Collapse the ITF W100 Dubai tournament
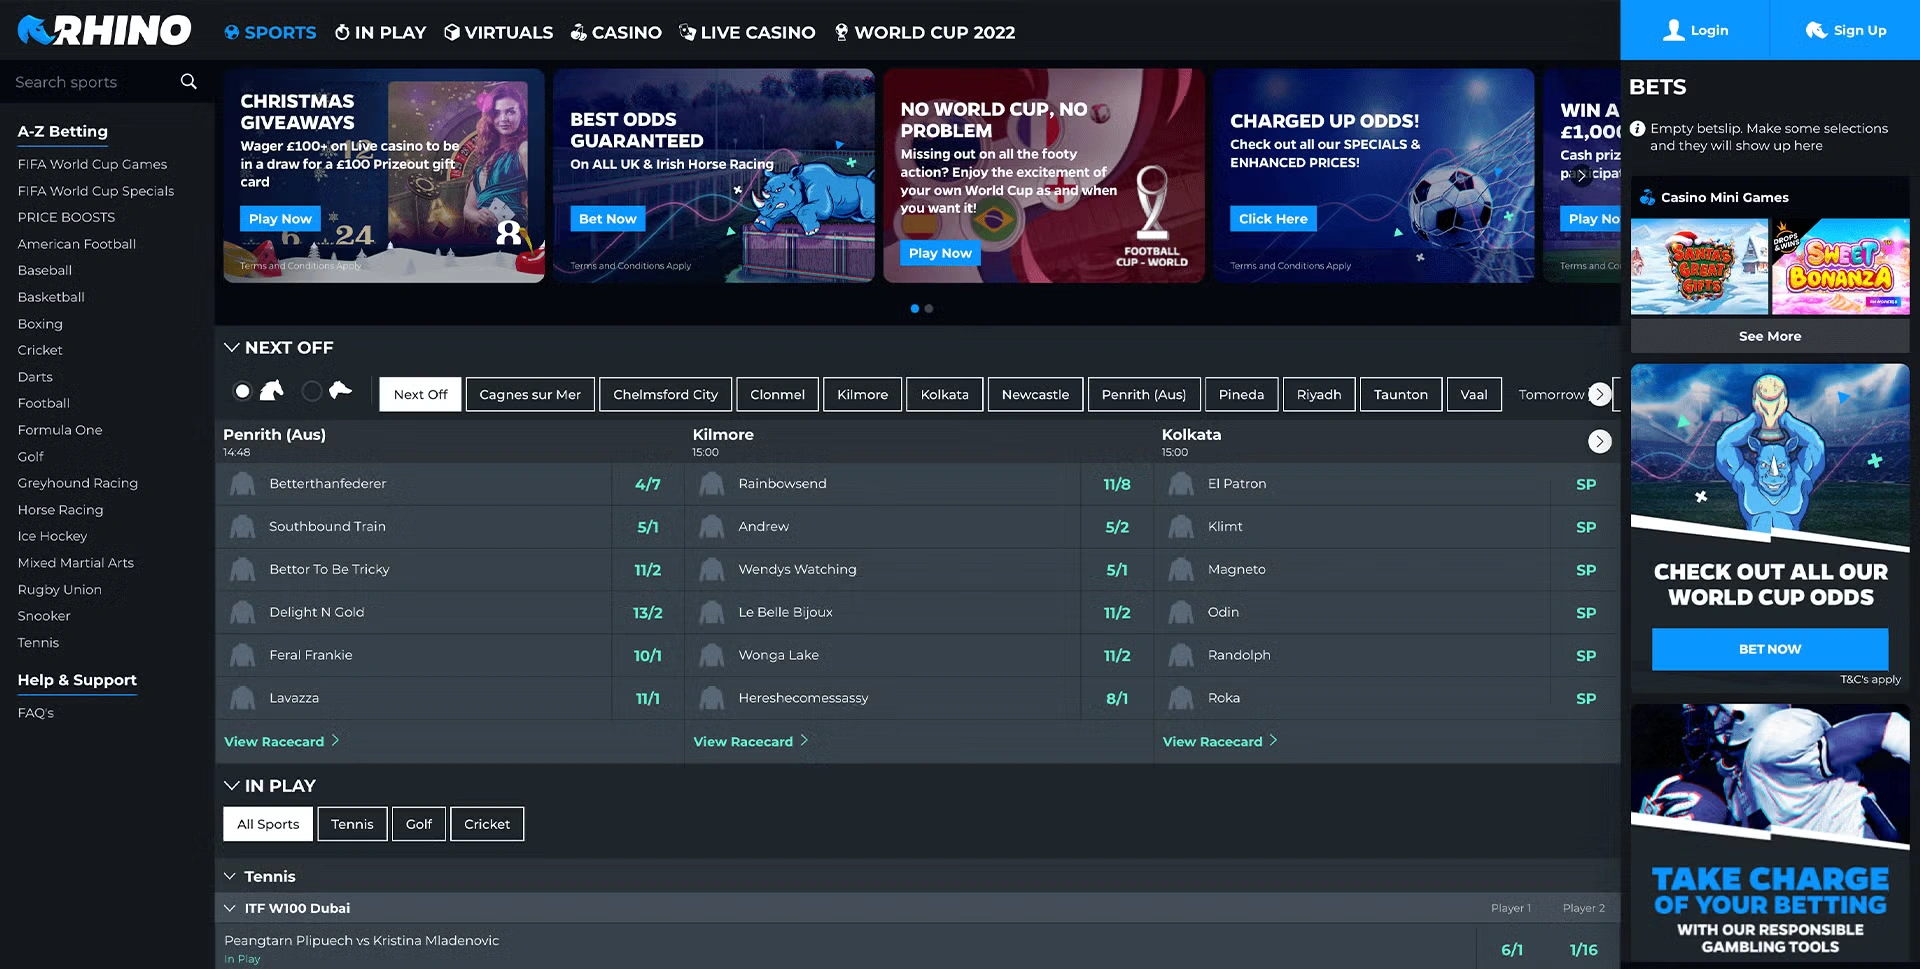Image resolution: width=1920 pixels, height=969 pixels. [x=230, y=909]
